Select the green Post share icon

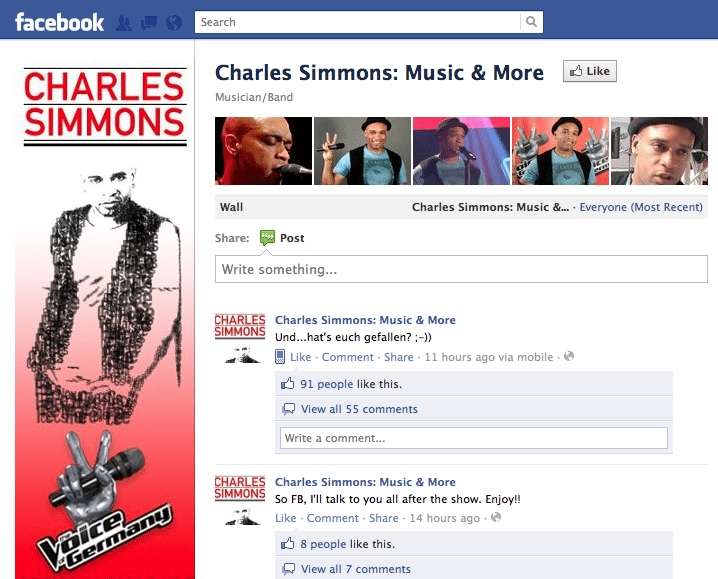click(267, 237)
